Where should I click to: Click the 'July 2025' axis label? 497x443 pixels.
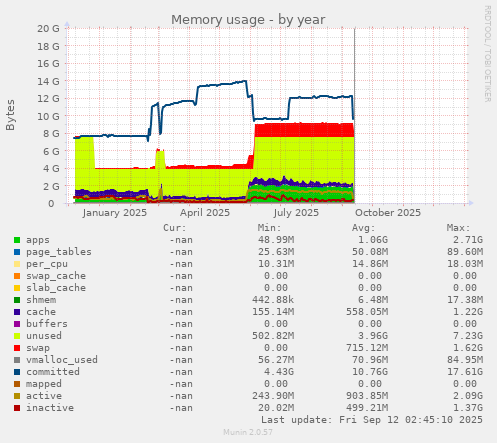[296, 213]
